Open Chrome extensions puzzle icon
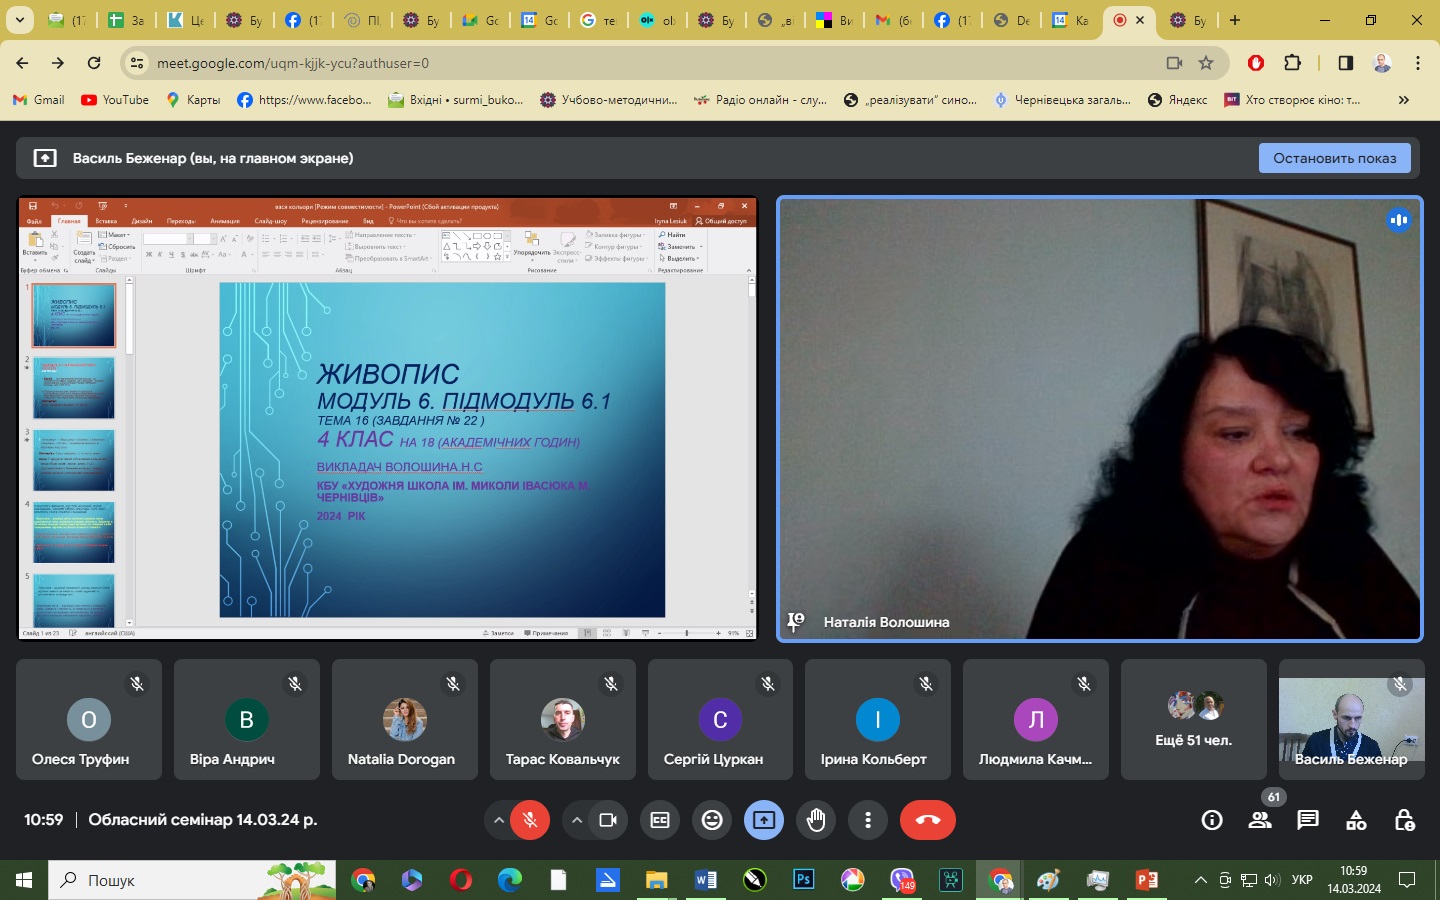 (1292, 63)
